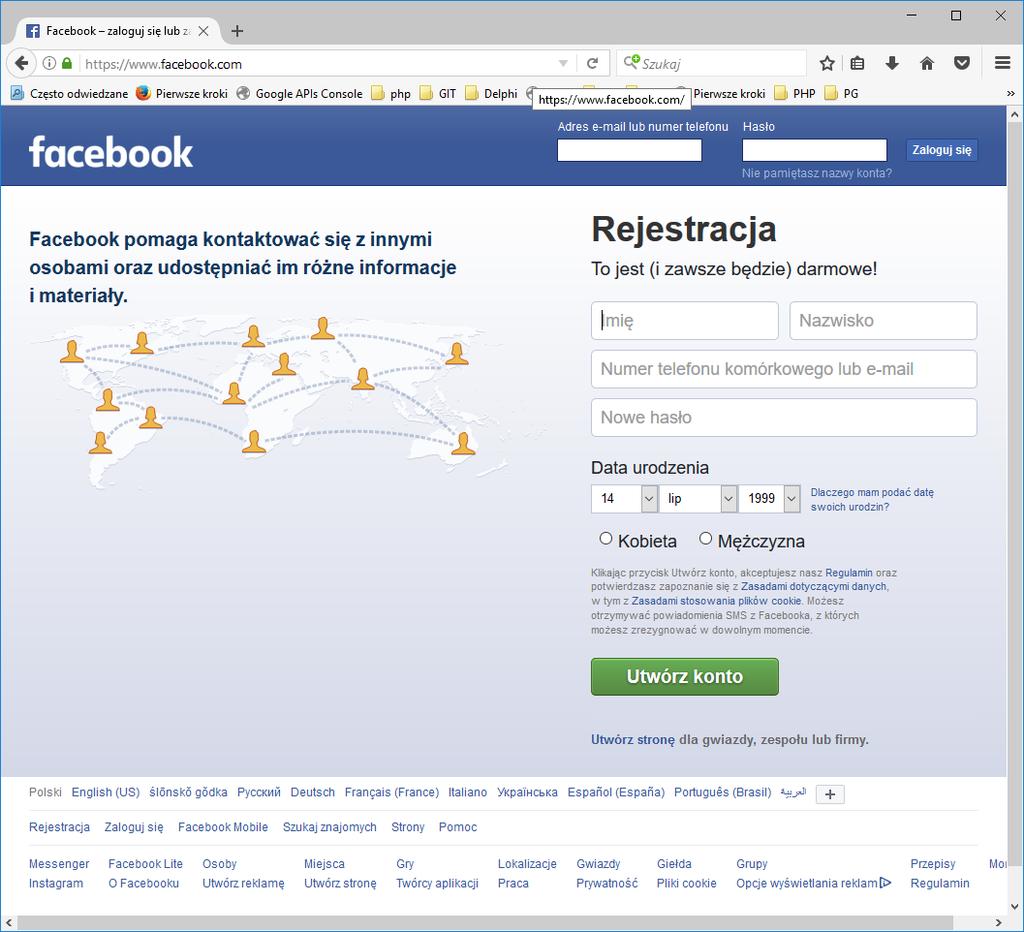Show more bookmarks chevron

[x=1010, y=93]
